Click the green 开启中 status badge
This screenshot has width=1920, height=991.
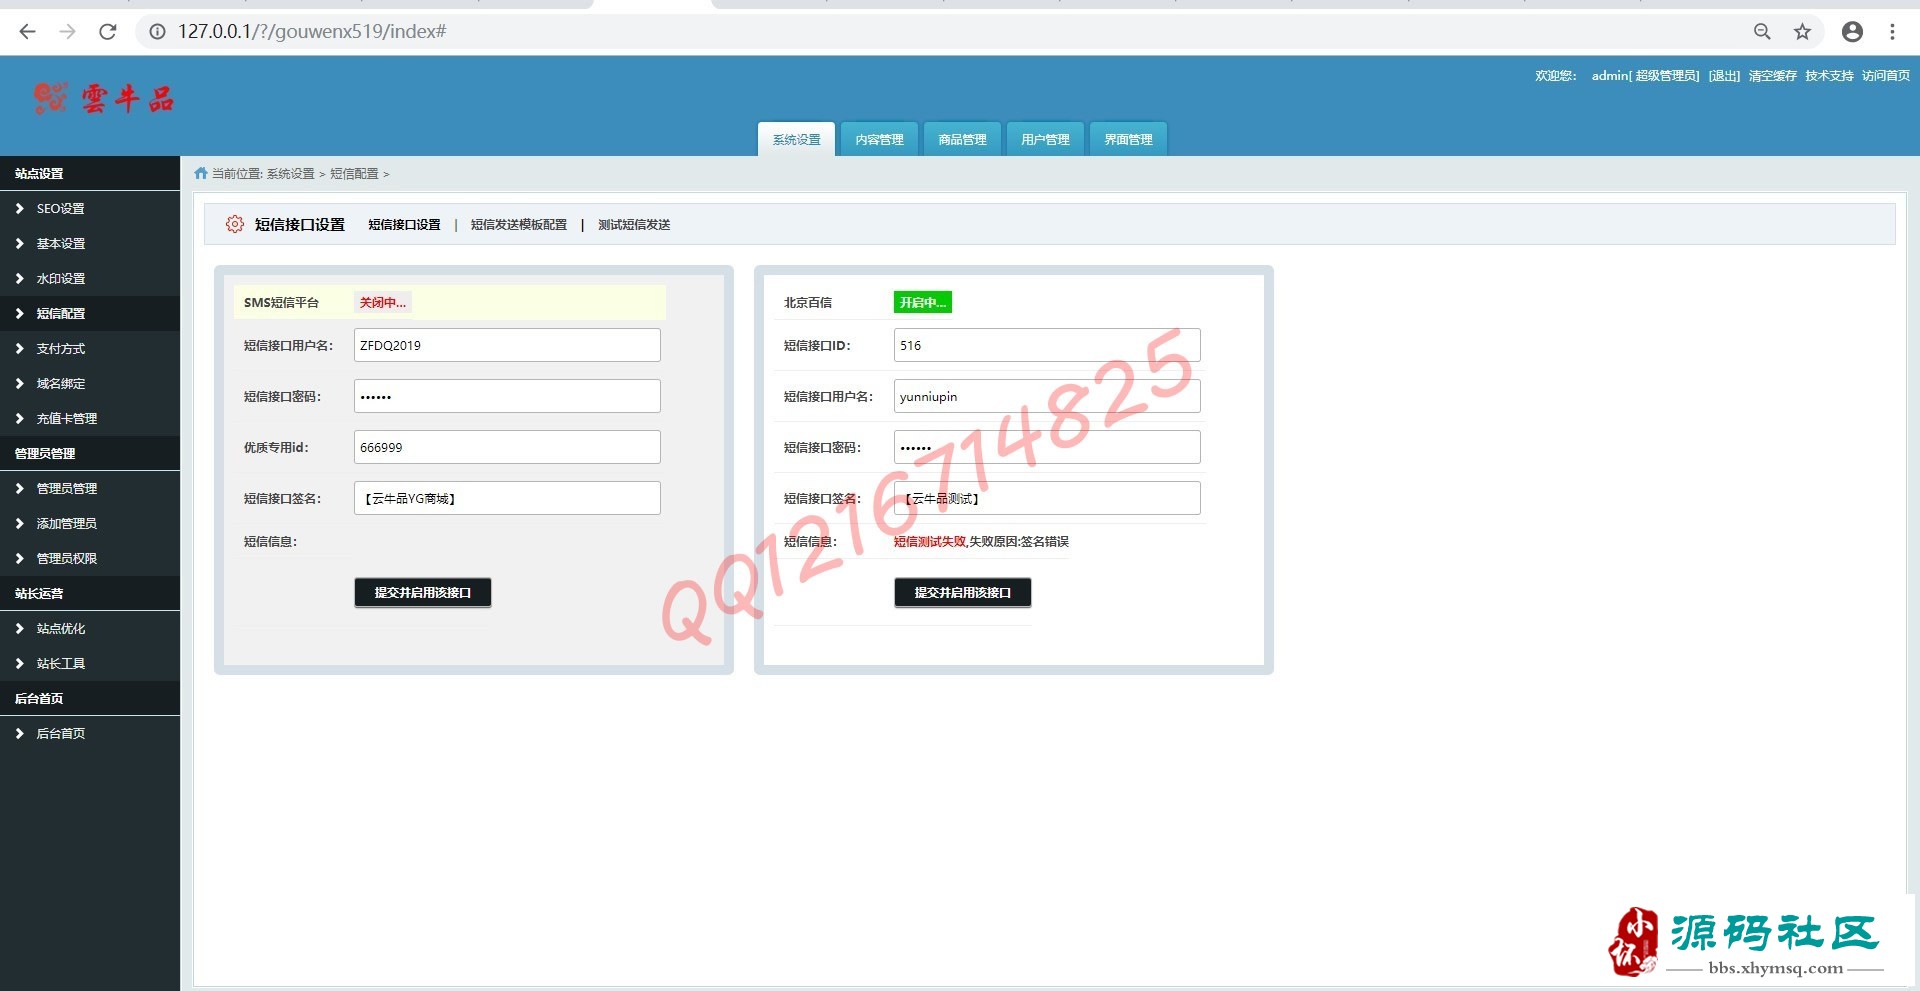pyautogui.click(x=923, y=302)
